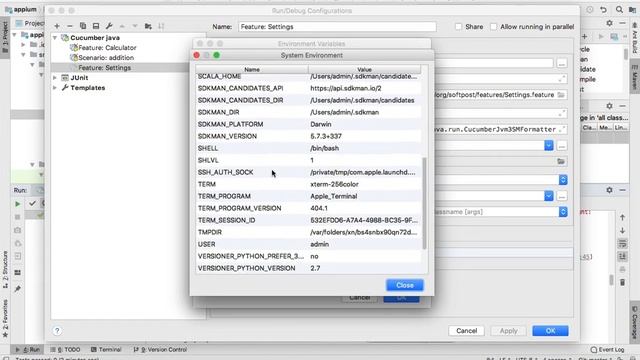Click value xterm-256color

[x=334, y=184]
